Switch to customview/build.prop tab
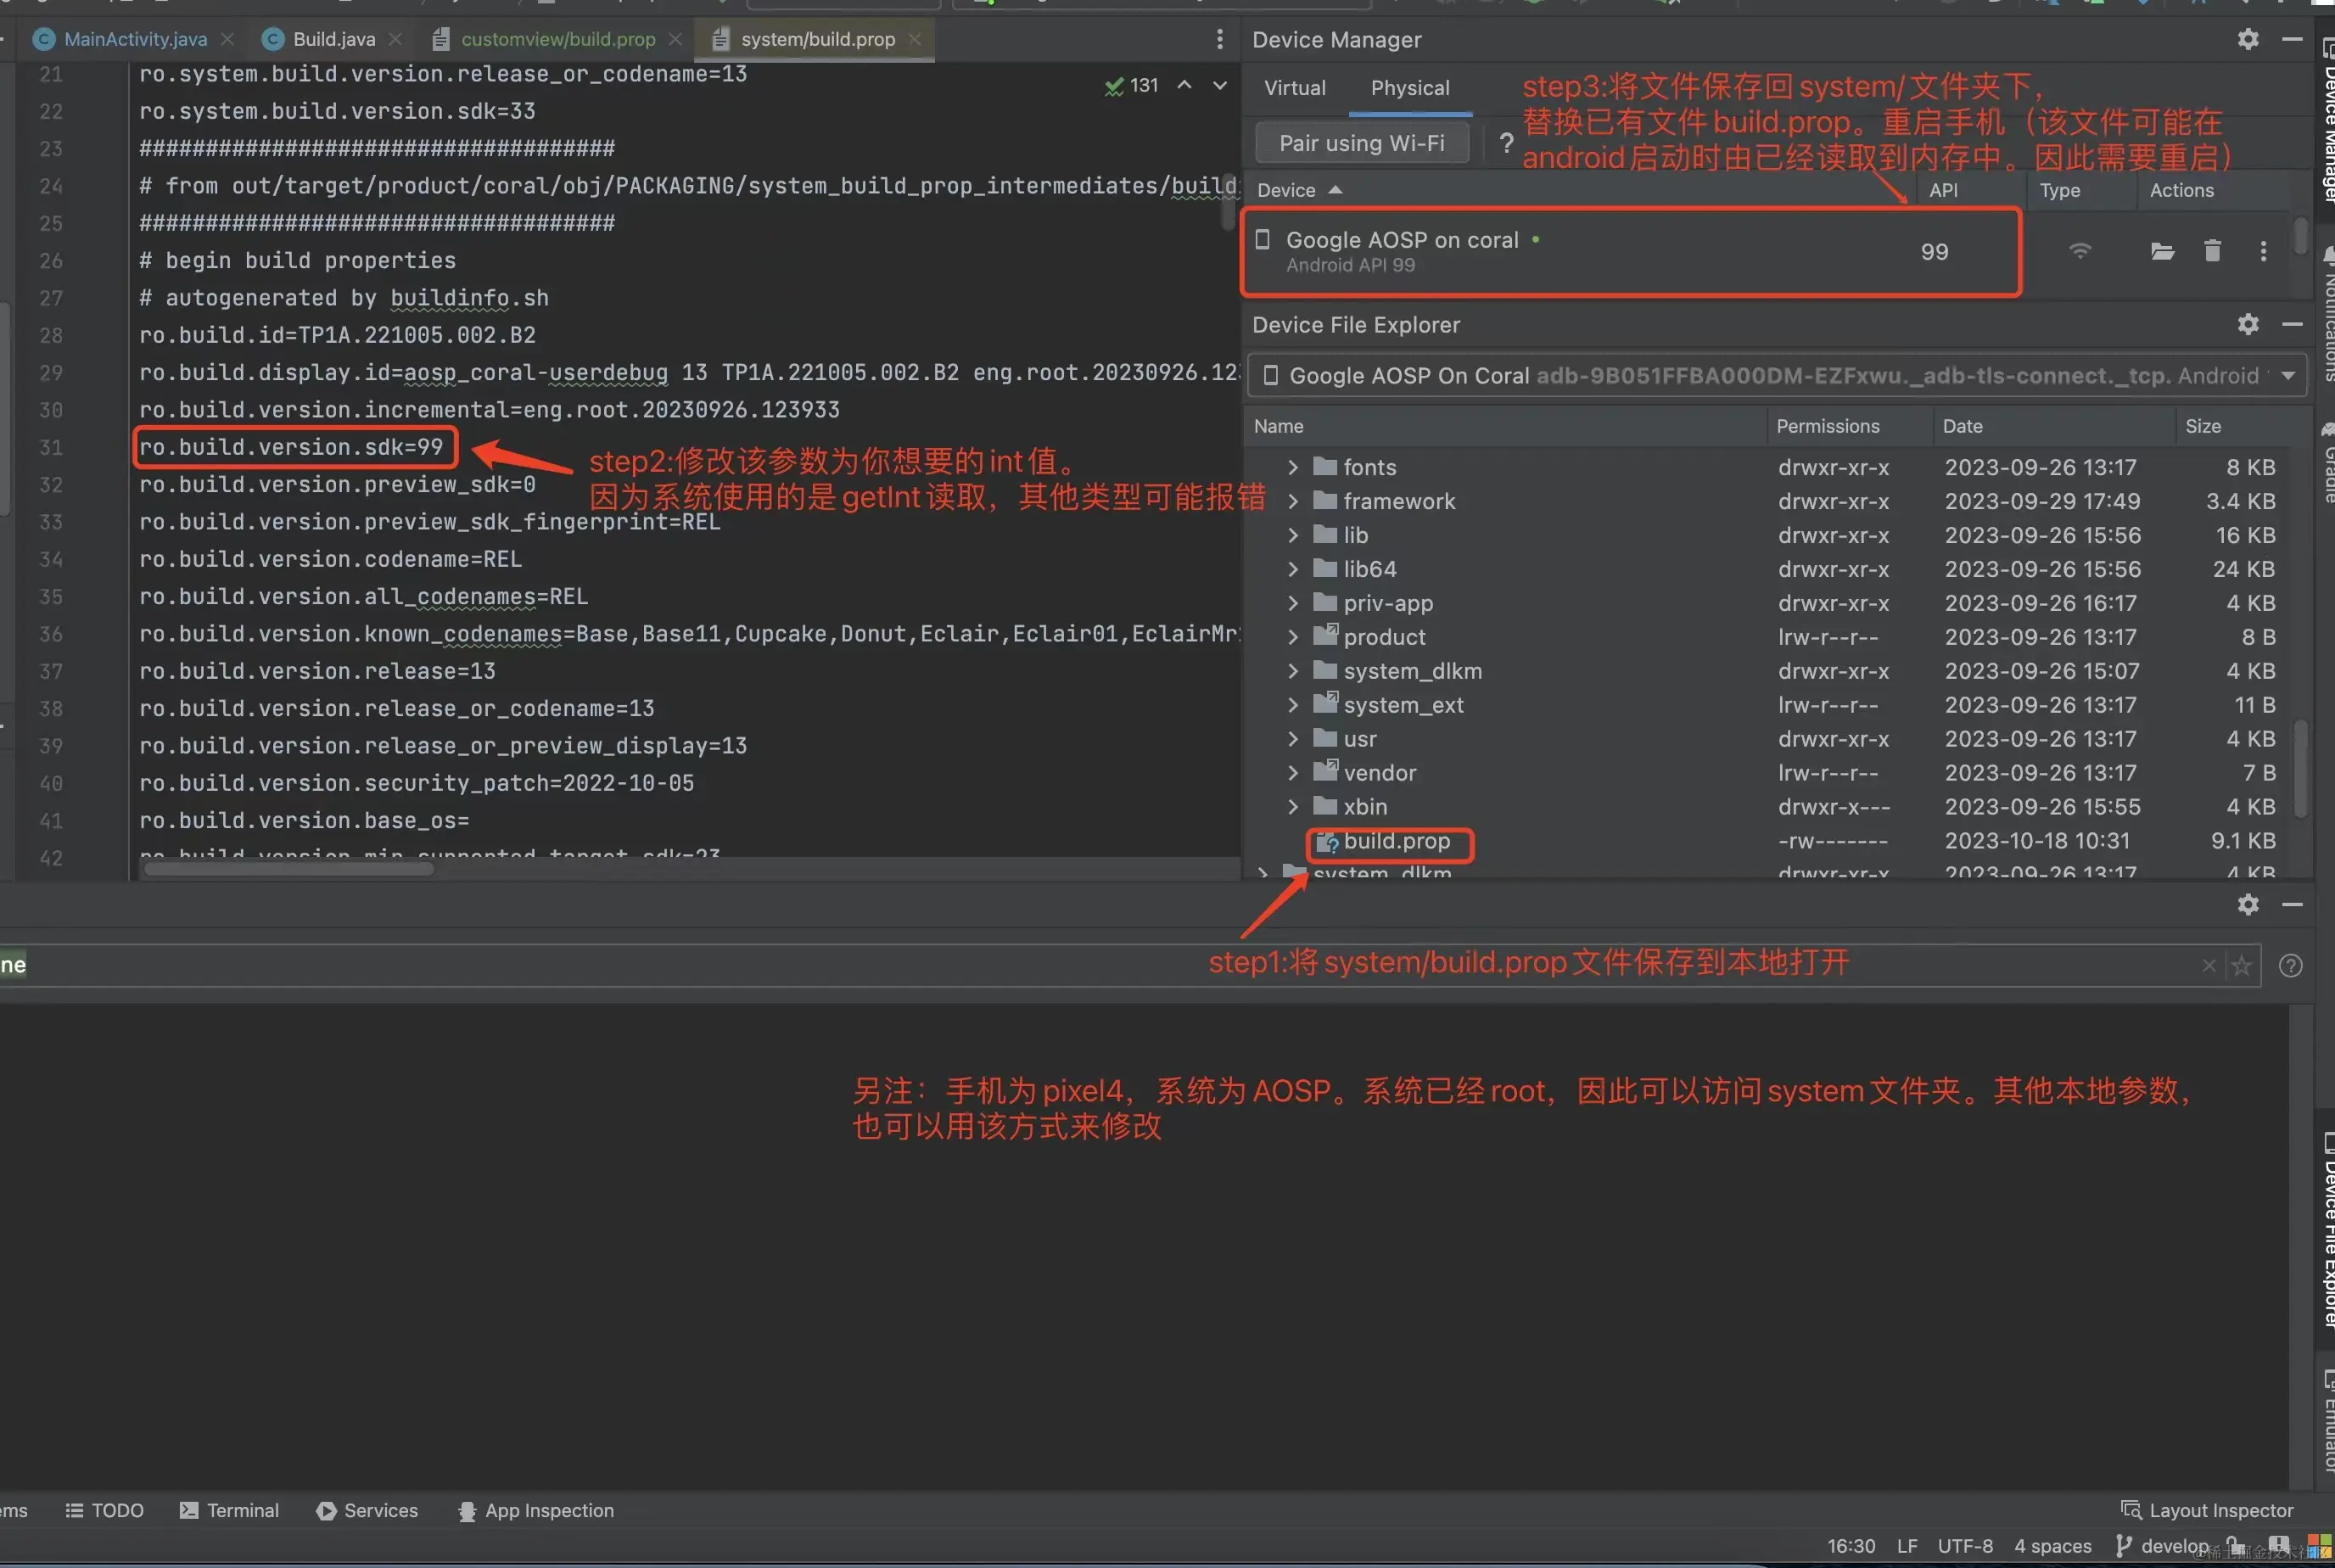Screen dimensions: 2335x1568 point(557,39)
